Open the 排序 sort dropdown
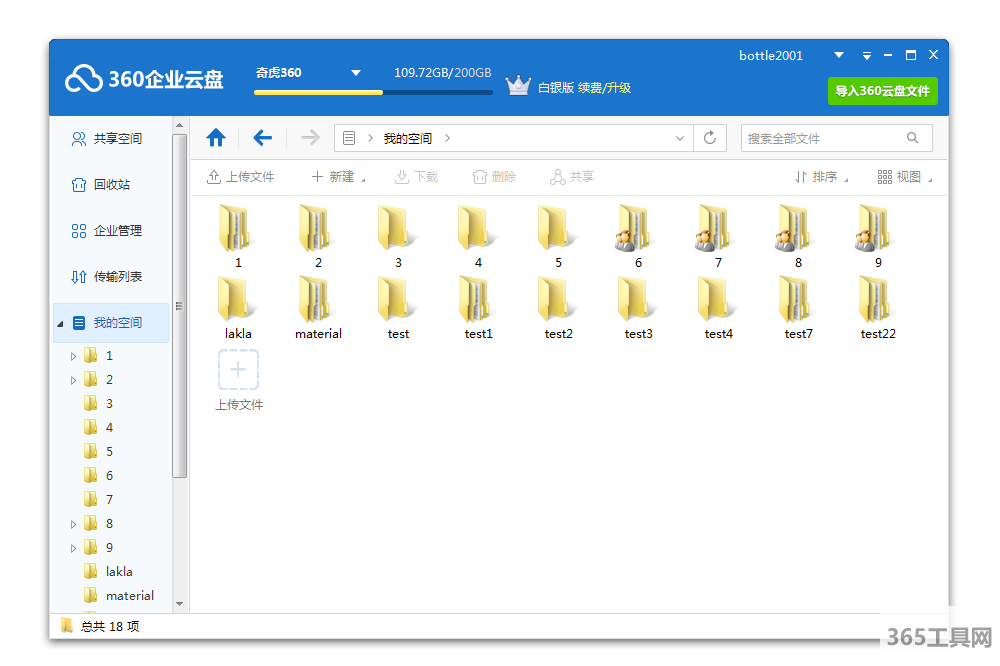 tap(822, 177)
